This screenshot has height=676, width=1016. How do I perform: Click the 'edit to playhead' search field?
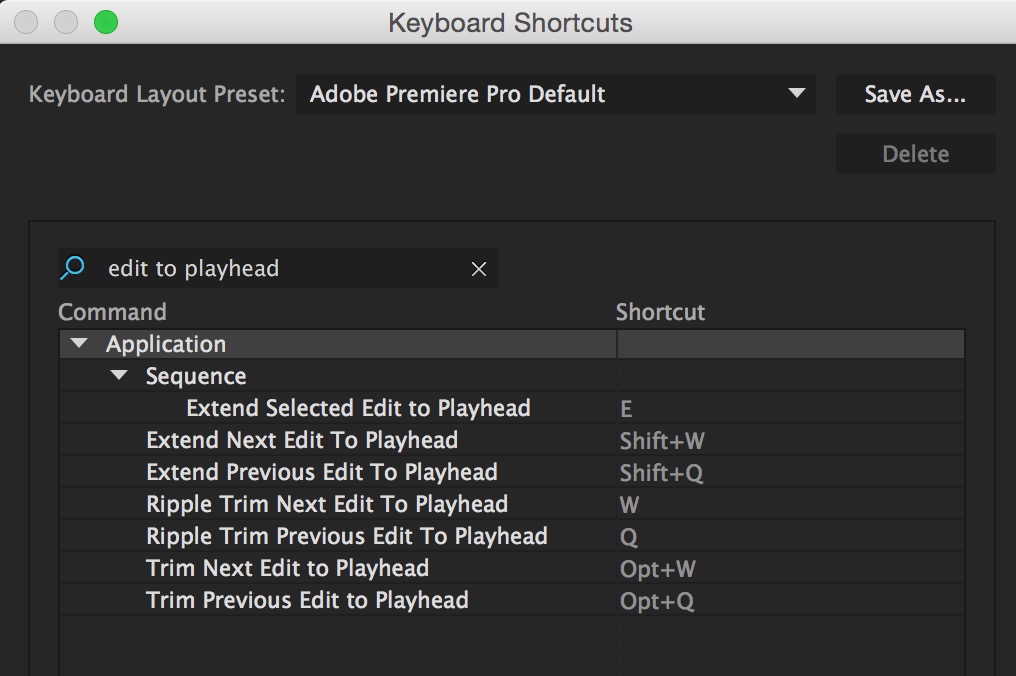[x=279, y=268]
